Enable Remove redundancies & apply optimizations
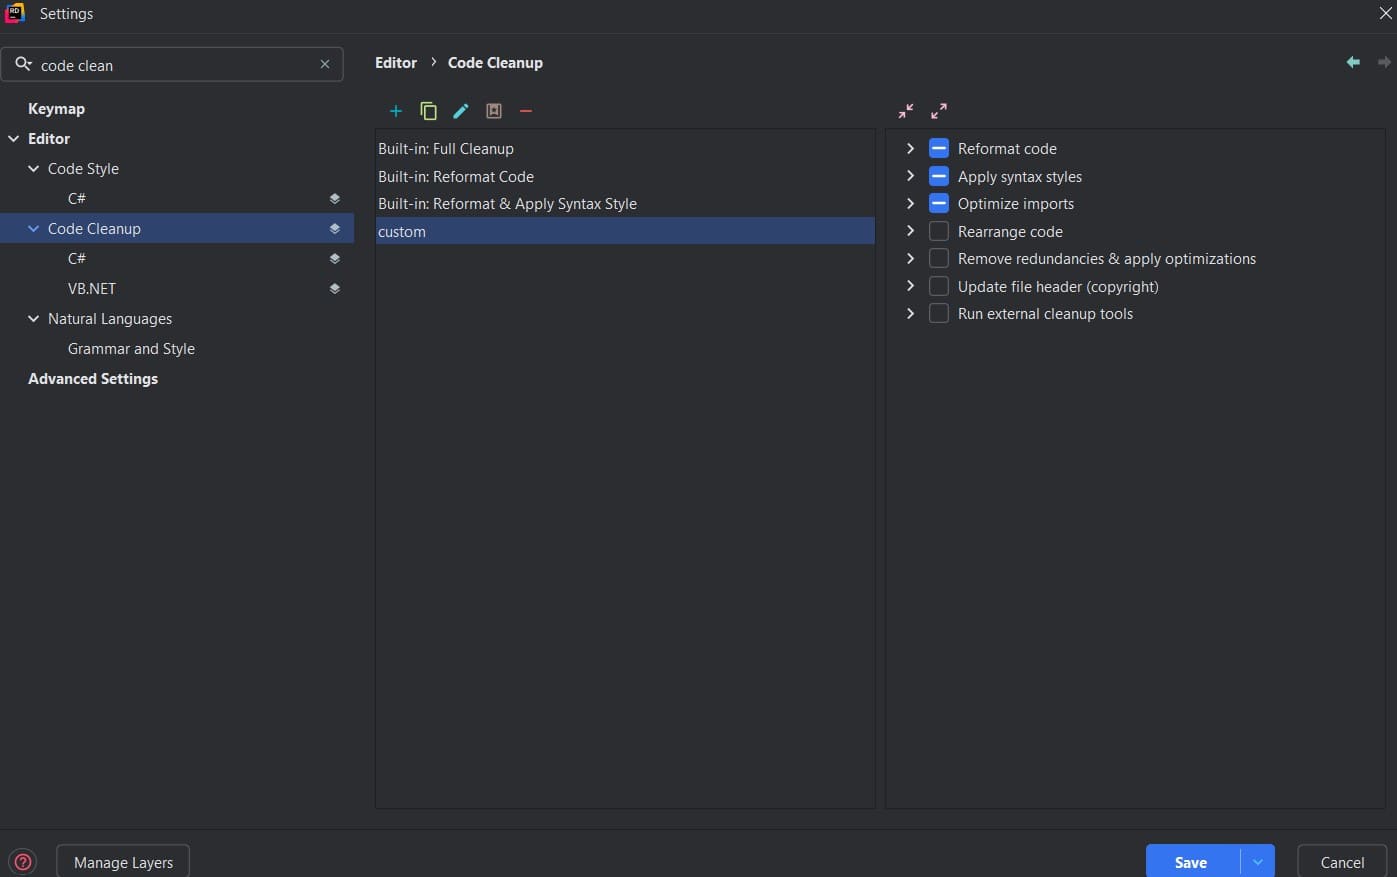The height and width of the screenshot is (877, 1397). point(939,259)
